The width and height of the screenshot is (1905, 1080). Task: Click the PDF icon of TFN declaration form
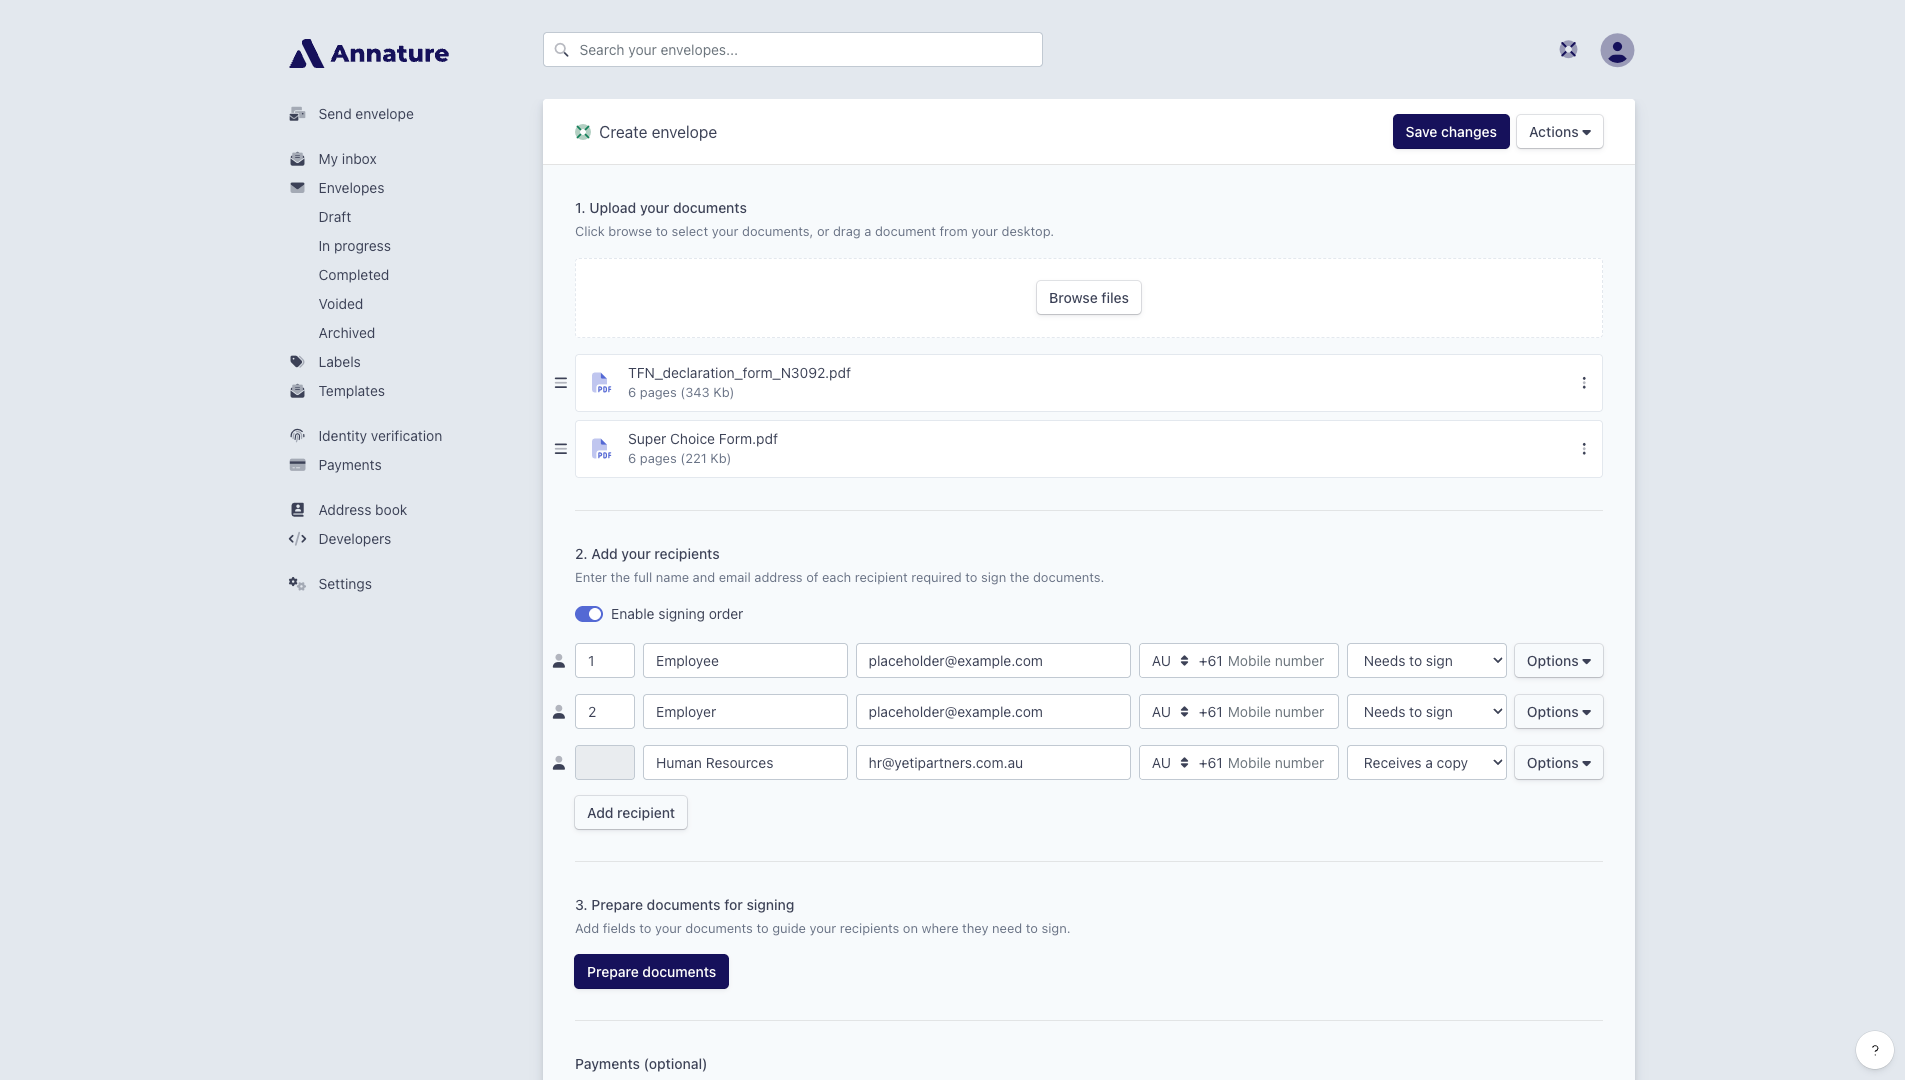pyautogui.click(x=601, y=383)
